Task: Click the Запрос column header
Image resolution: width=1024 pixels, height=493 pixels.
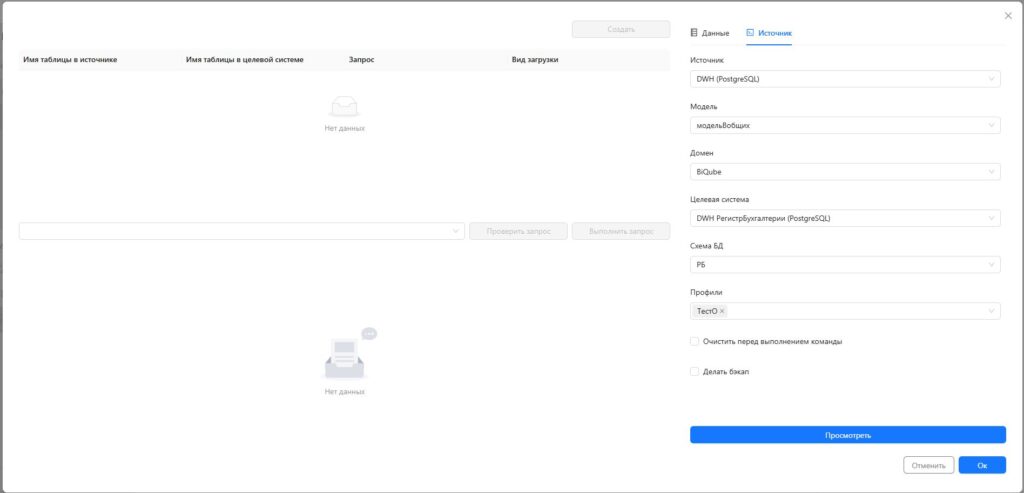Action: pyautogui.click(x=362, y=59)
